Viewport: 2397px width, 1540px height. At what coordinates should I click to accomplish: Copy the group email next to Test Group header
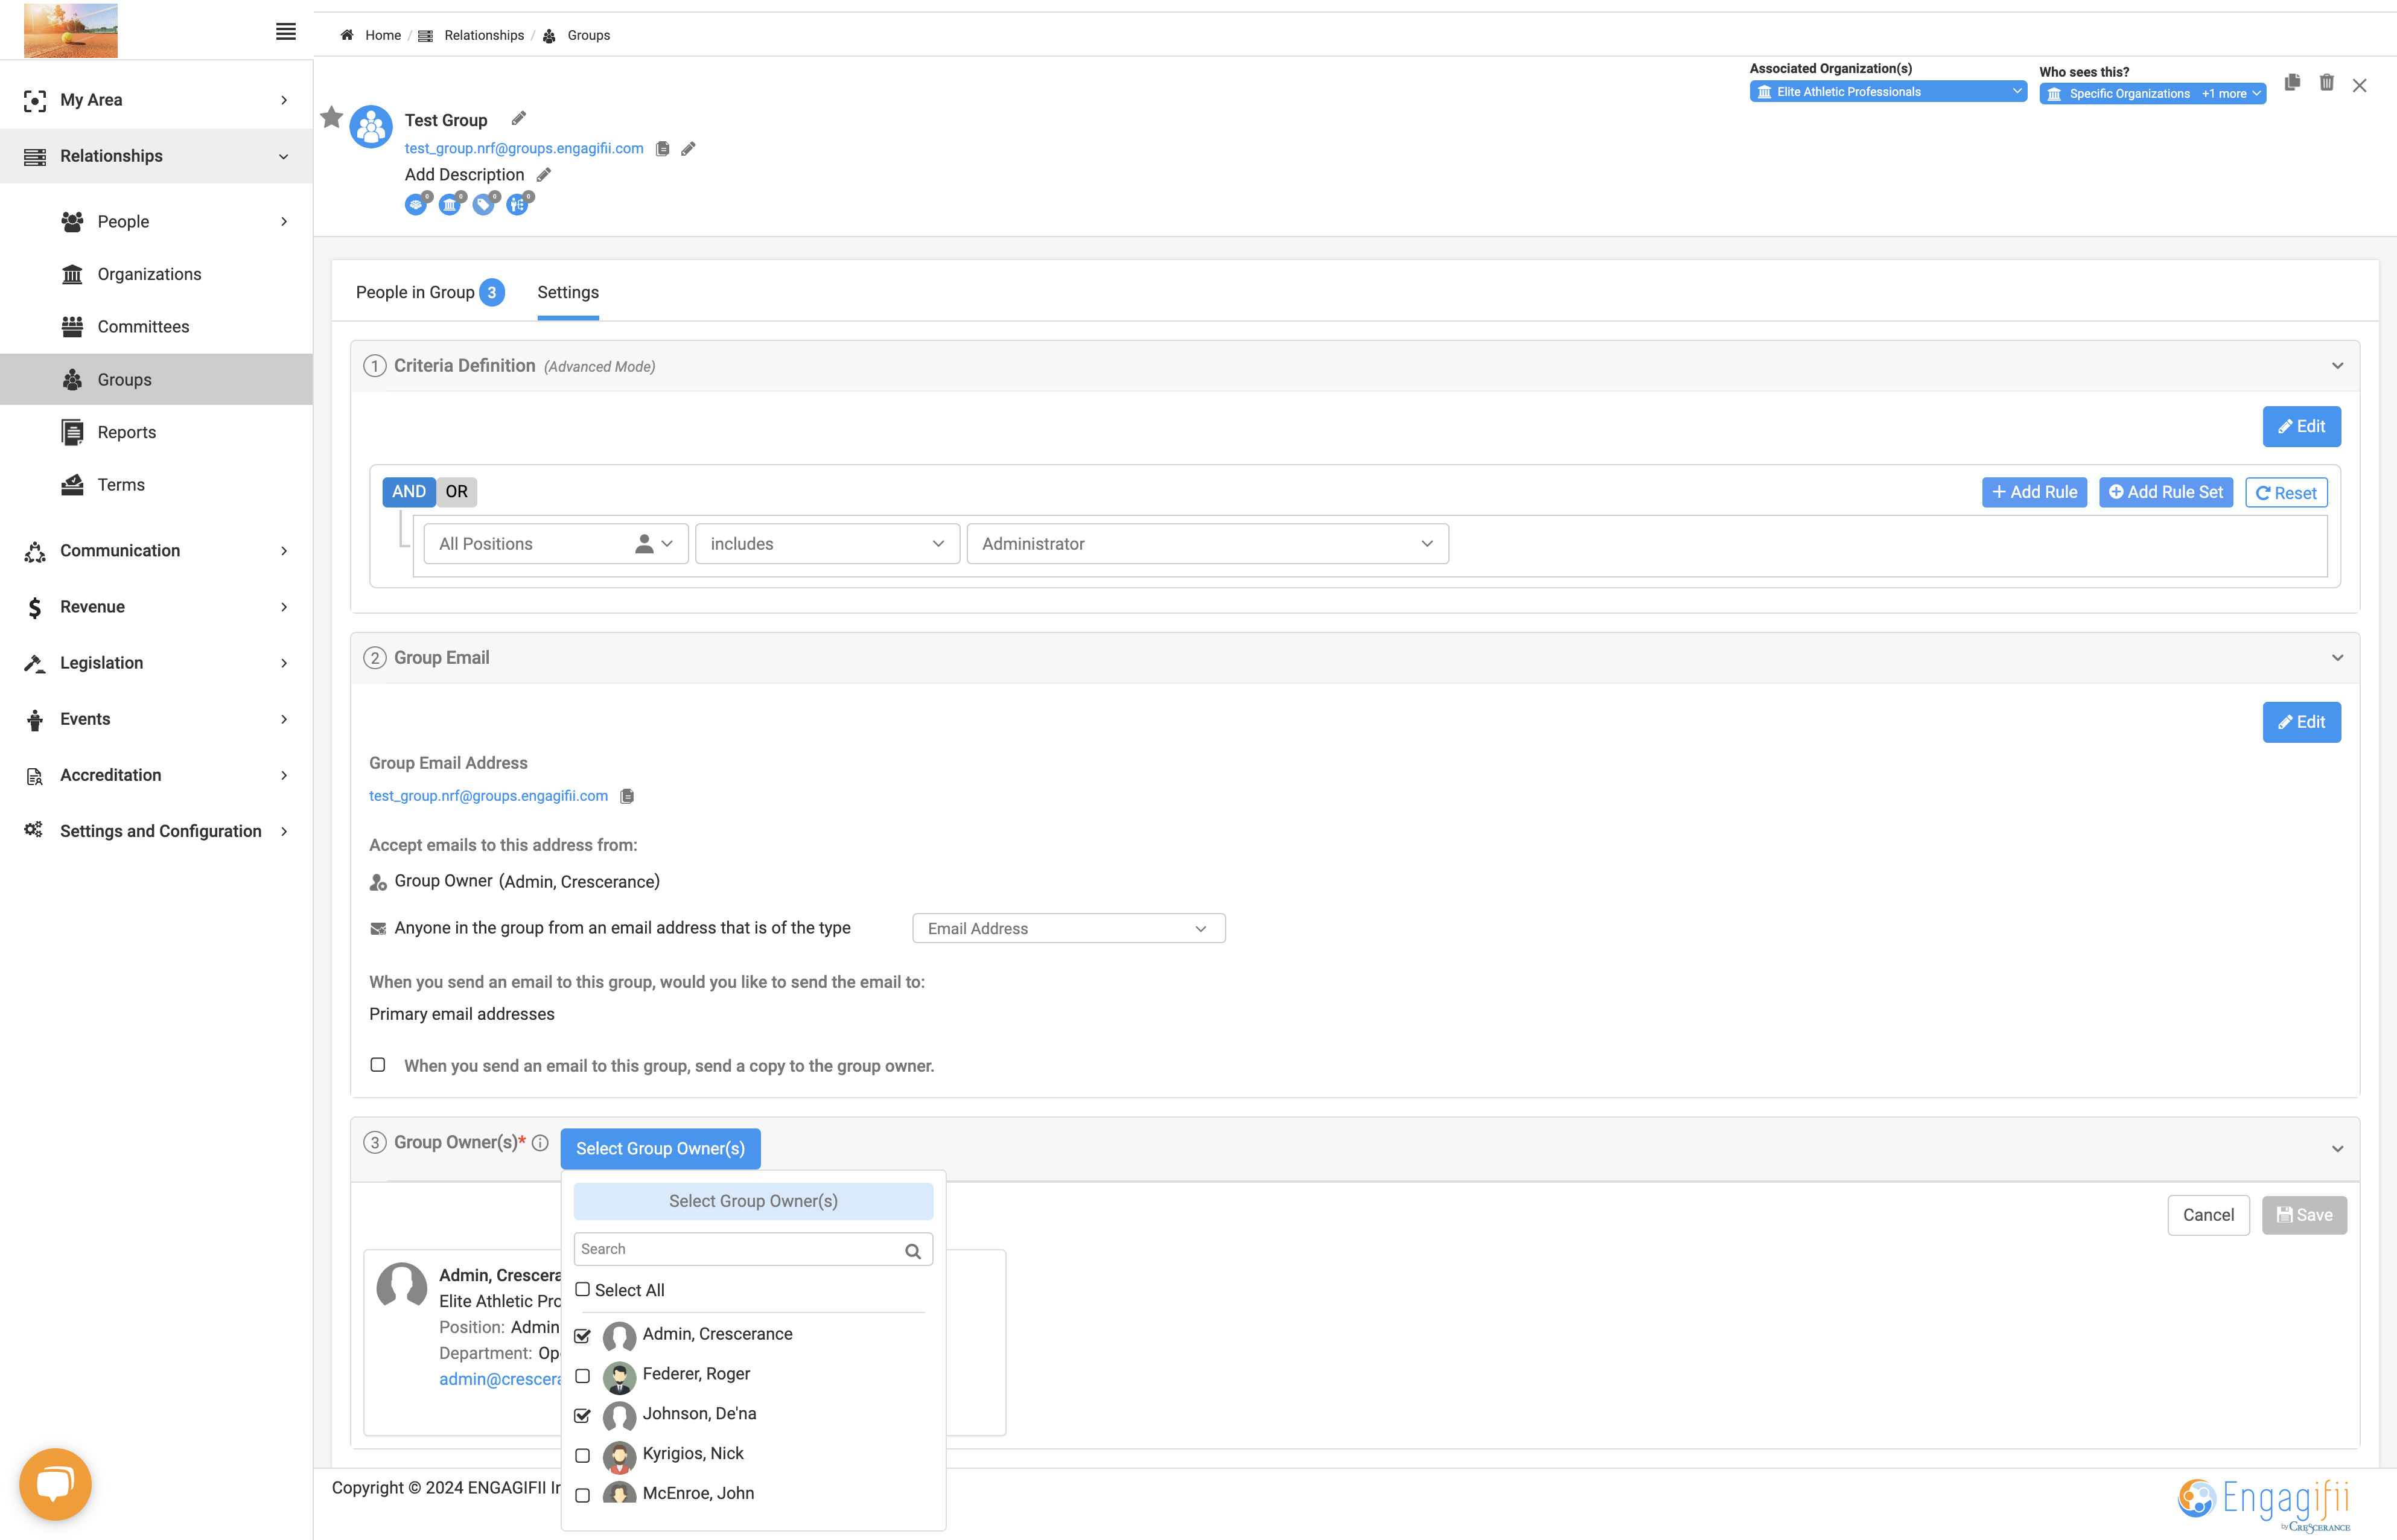[662, 149]
